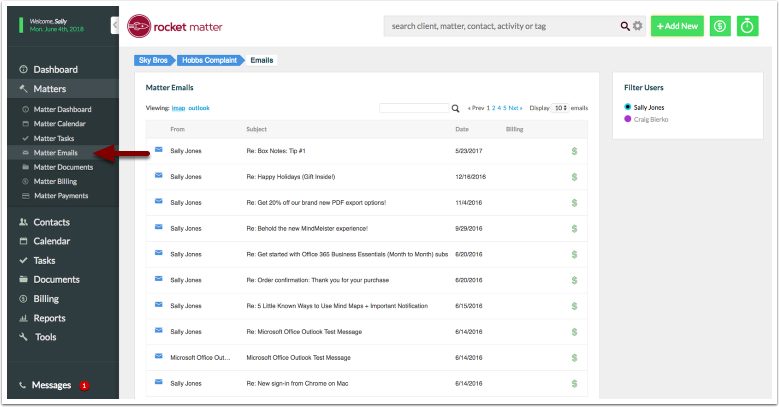The image size is (779, 407).
Task: Click Emails breadcrumb
Action: (262, 61)
